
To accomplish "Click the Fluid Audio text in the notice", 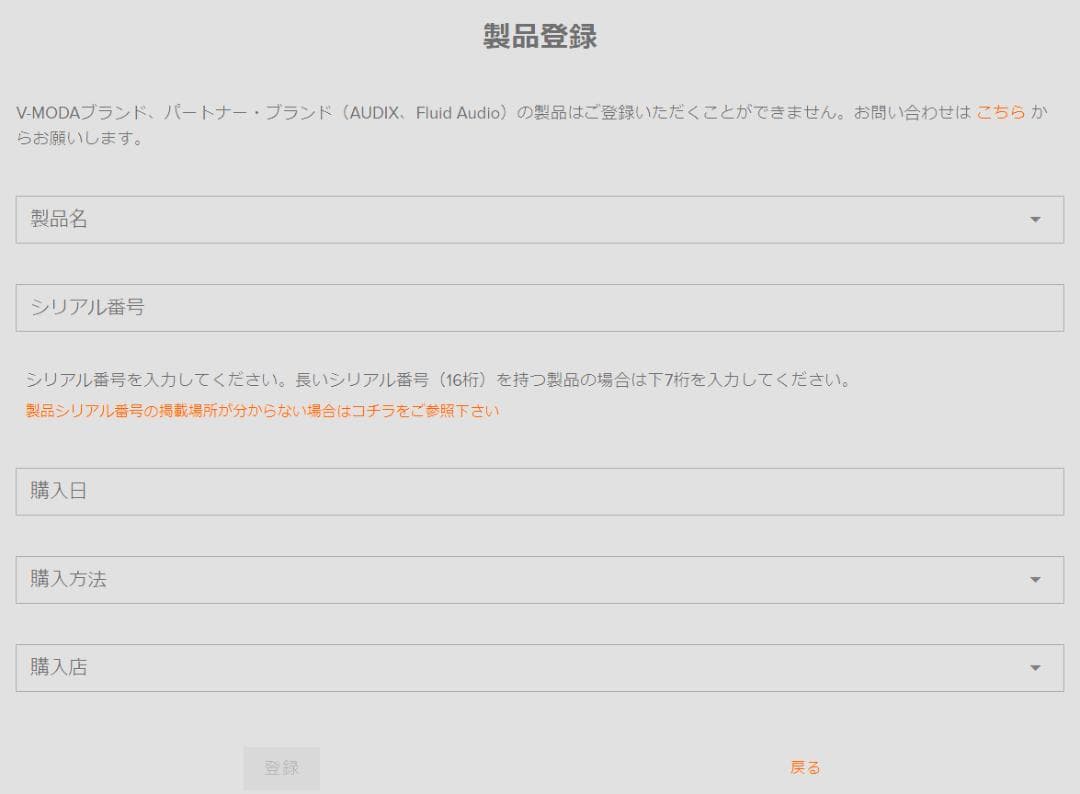I will [x=457, y=113].
